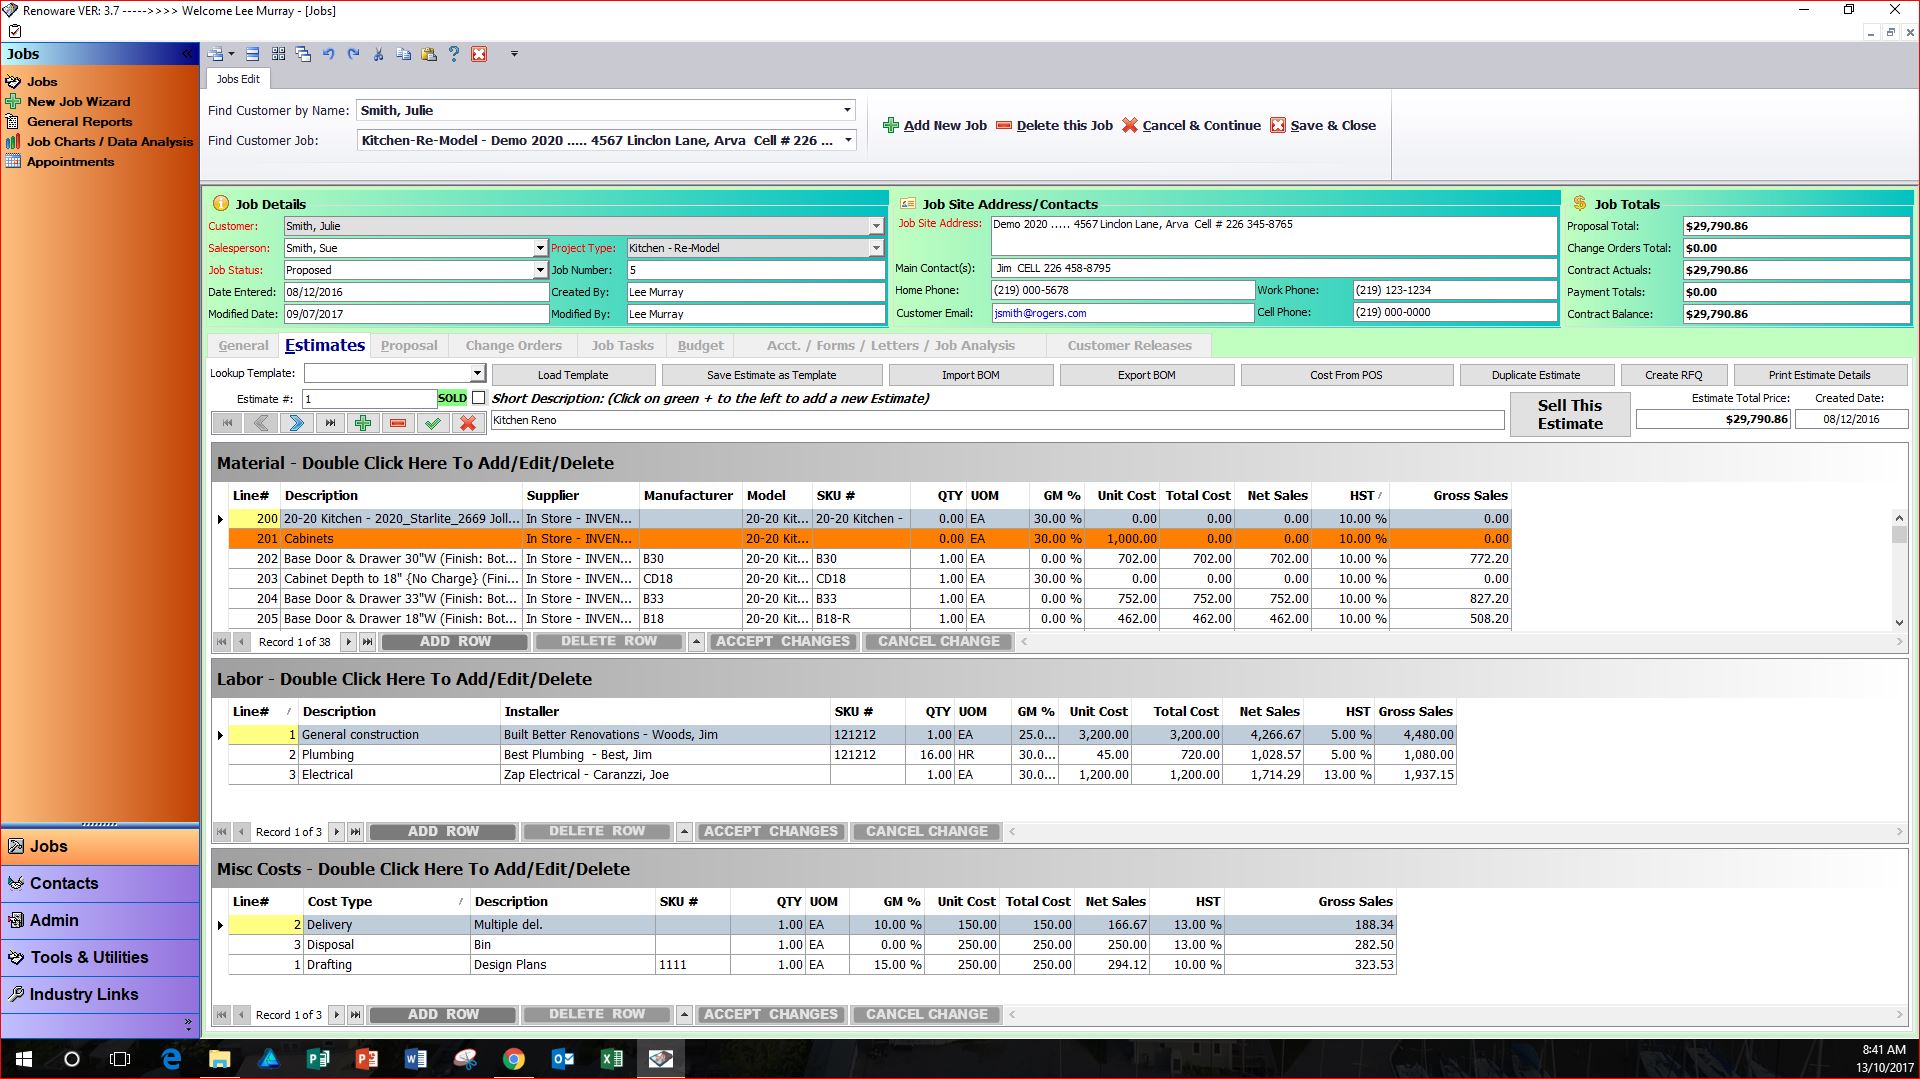Open the Tools & Utilities section
This screenshot has width=1920, height=1079.
pyautogui.click(x=100, y=958)
